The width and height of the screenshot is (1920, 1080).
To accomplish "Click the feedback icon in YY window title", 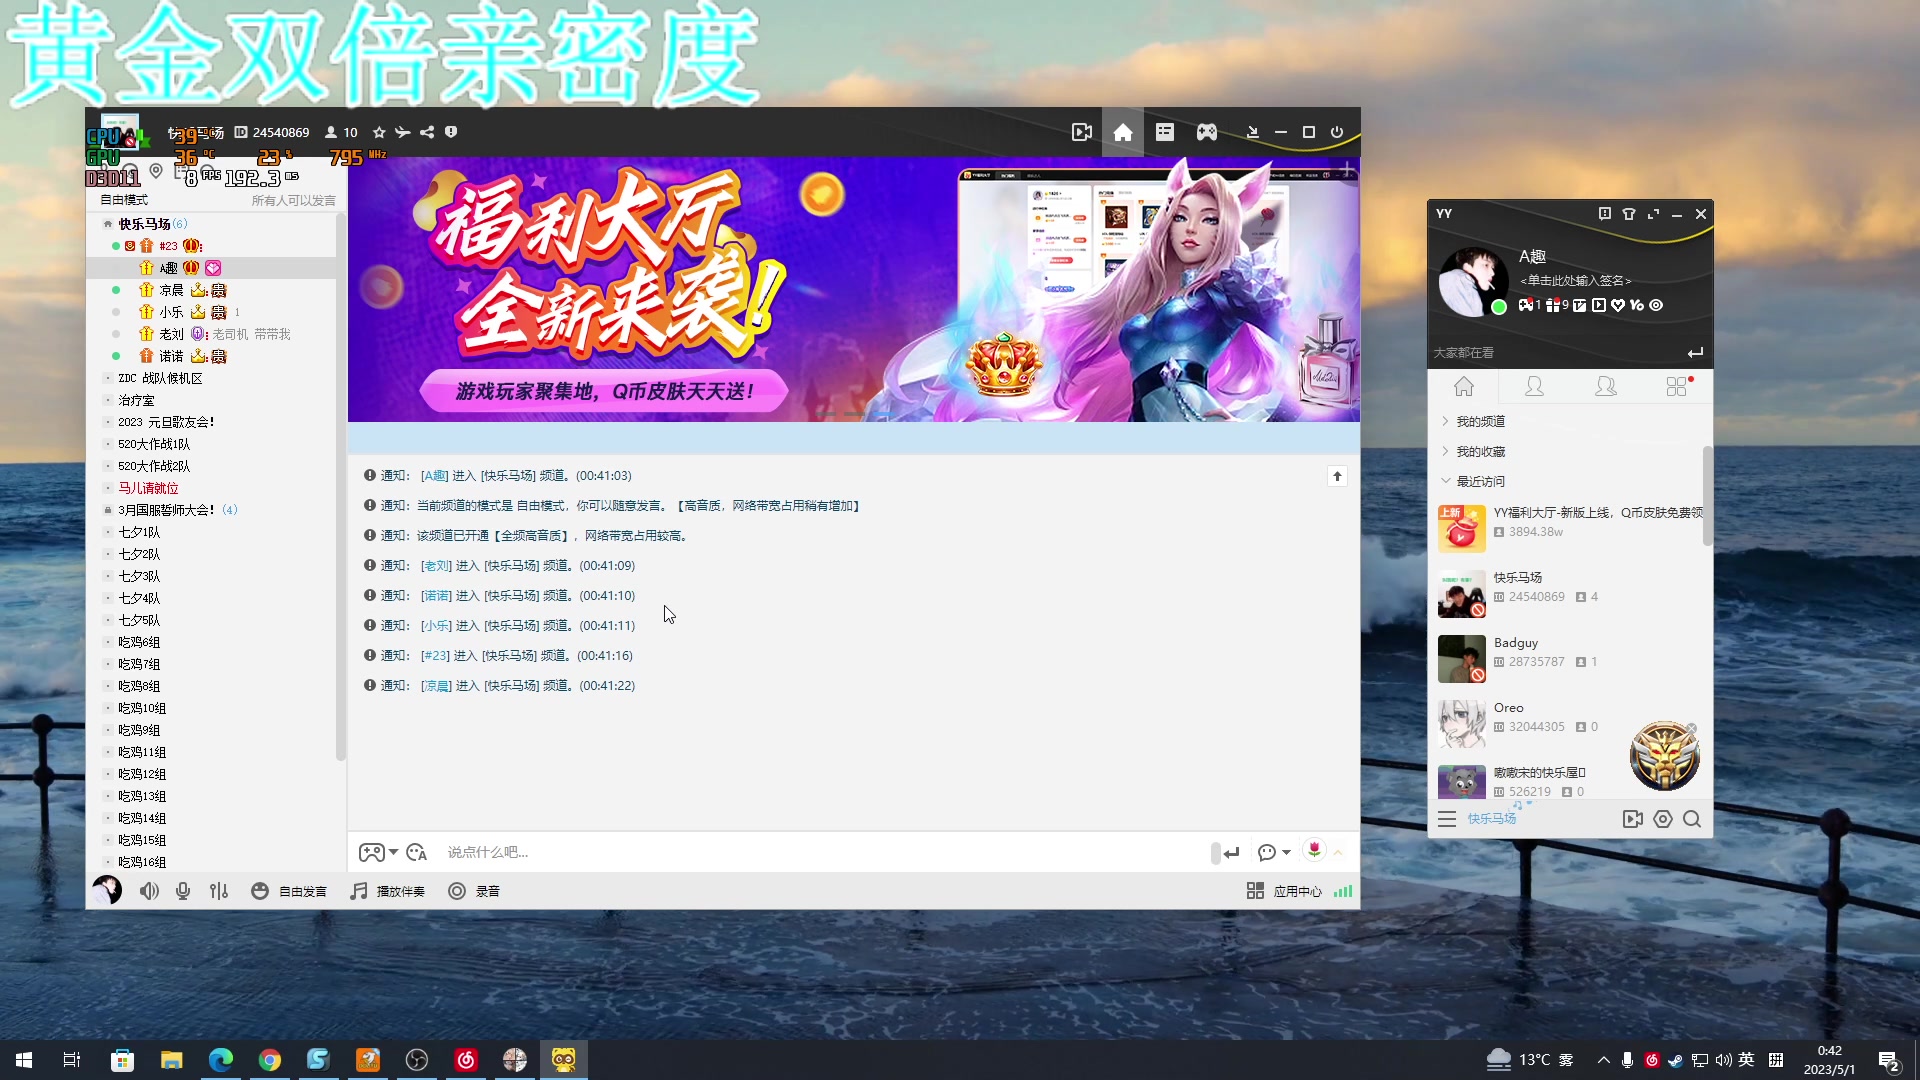I will (x=1604, y=214).
